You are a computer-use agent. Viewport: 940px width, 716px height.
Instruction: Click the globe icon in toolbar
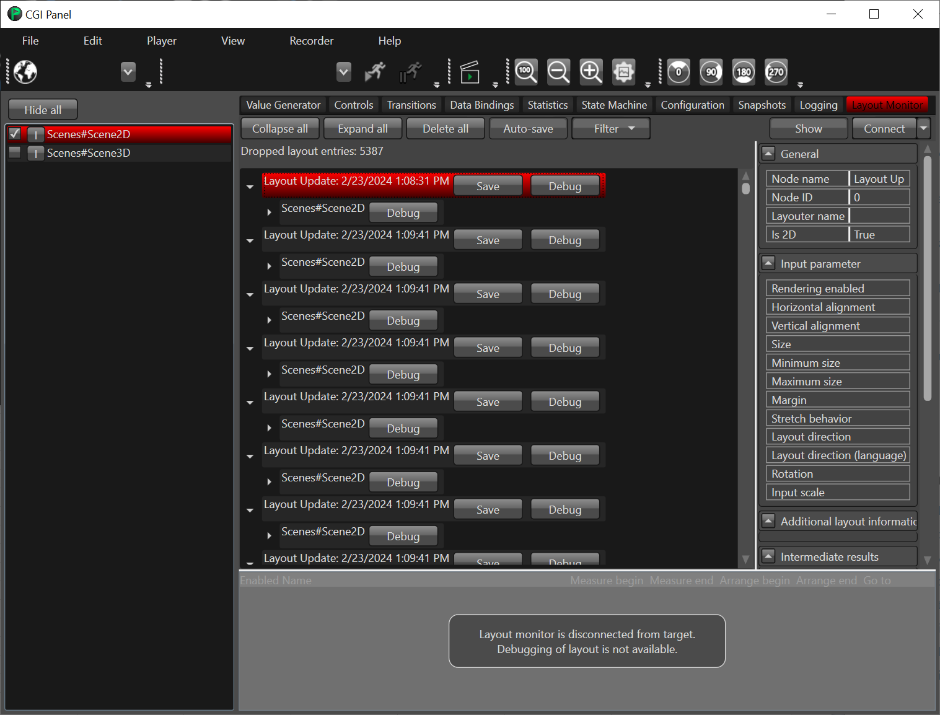click(x=25, y=72)
